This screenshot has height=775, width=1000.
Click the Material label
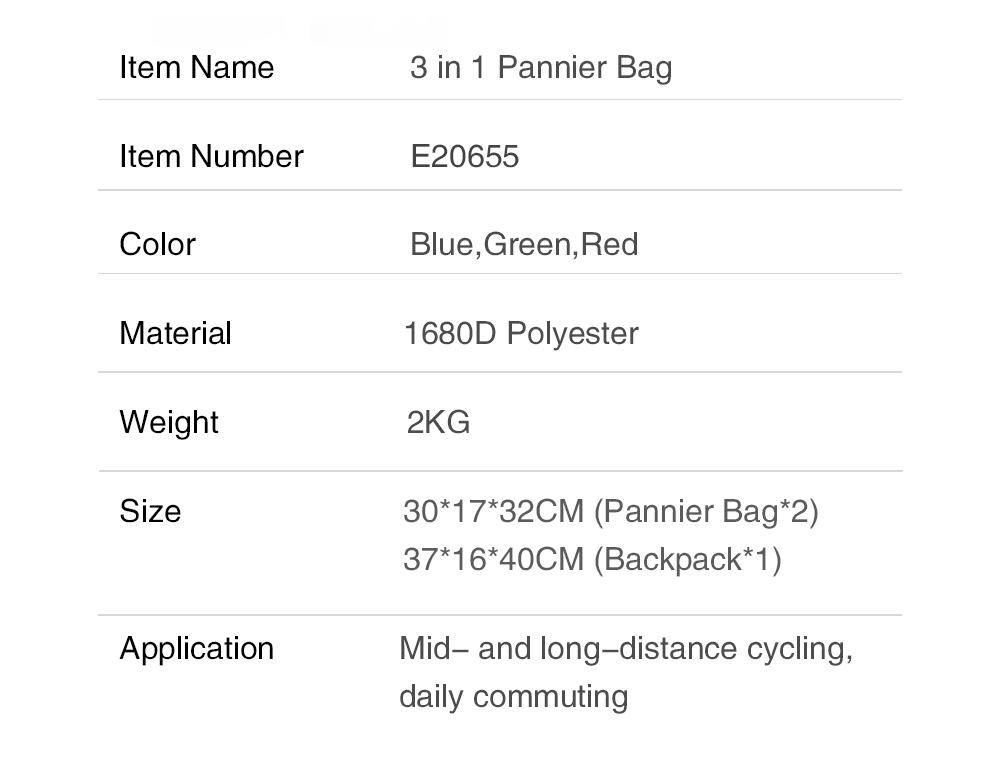click(175, 334)
